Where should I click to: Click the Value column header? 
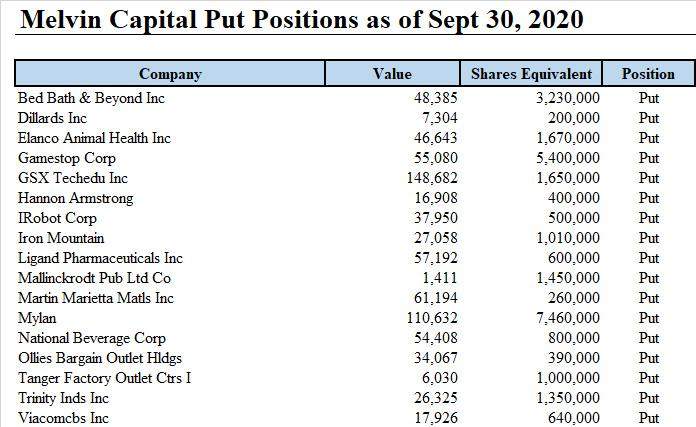tap(392, 73)
